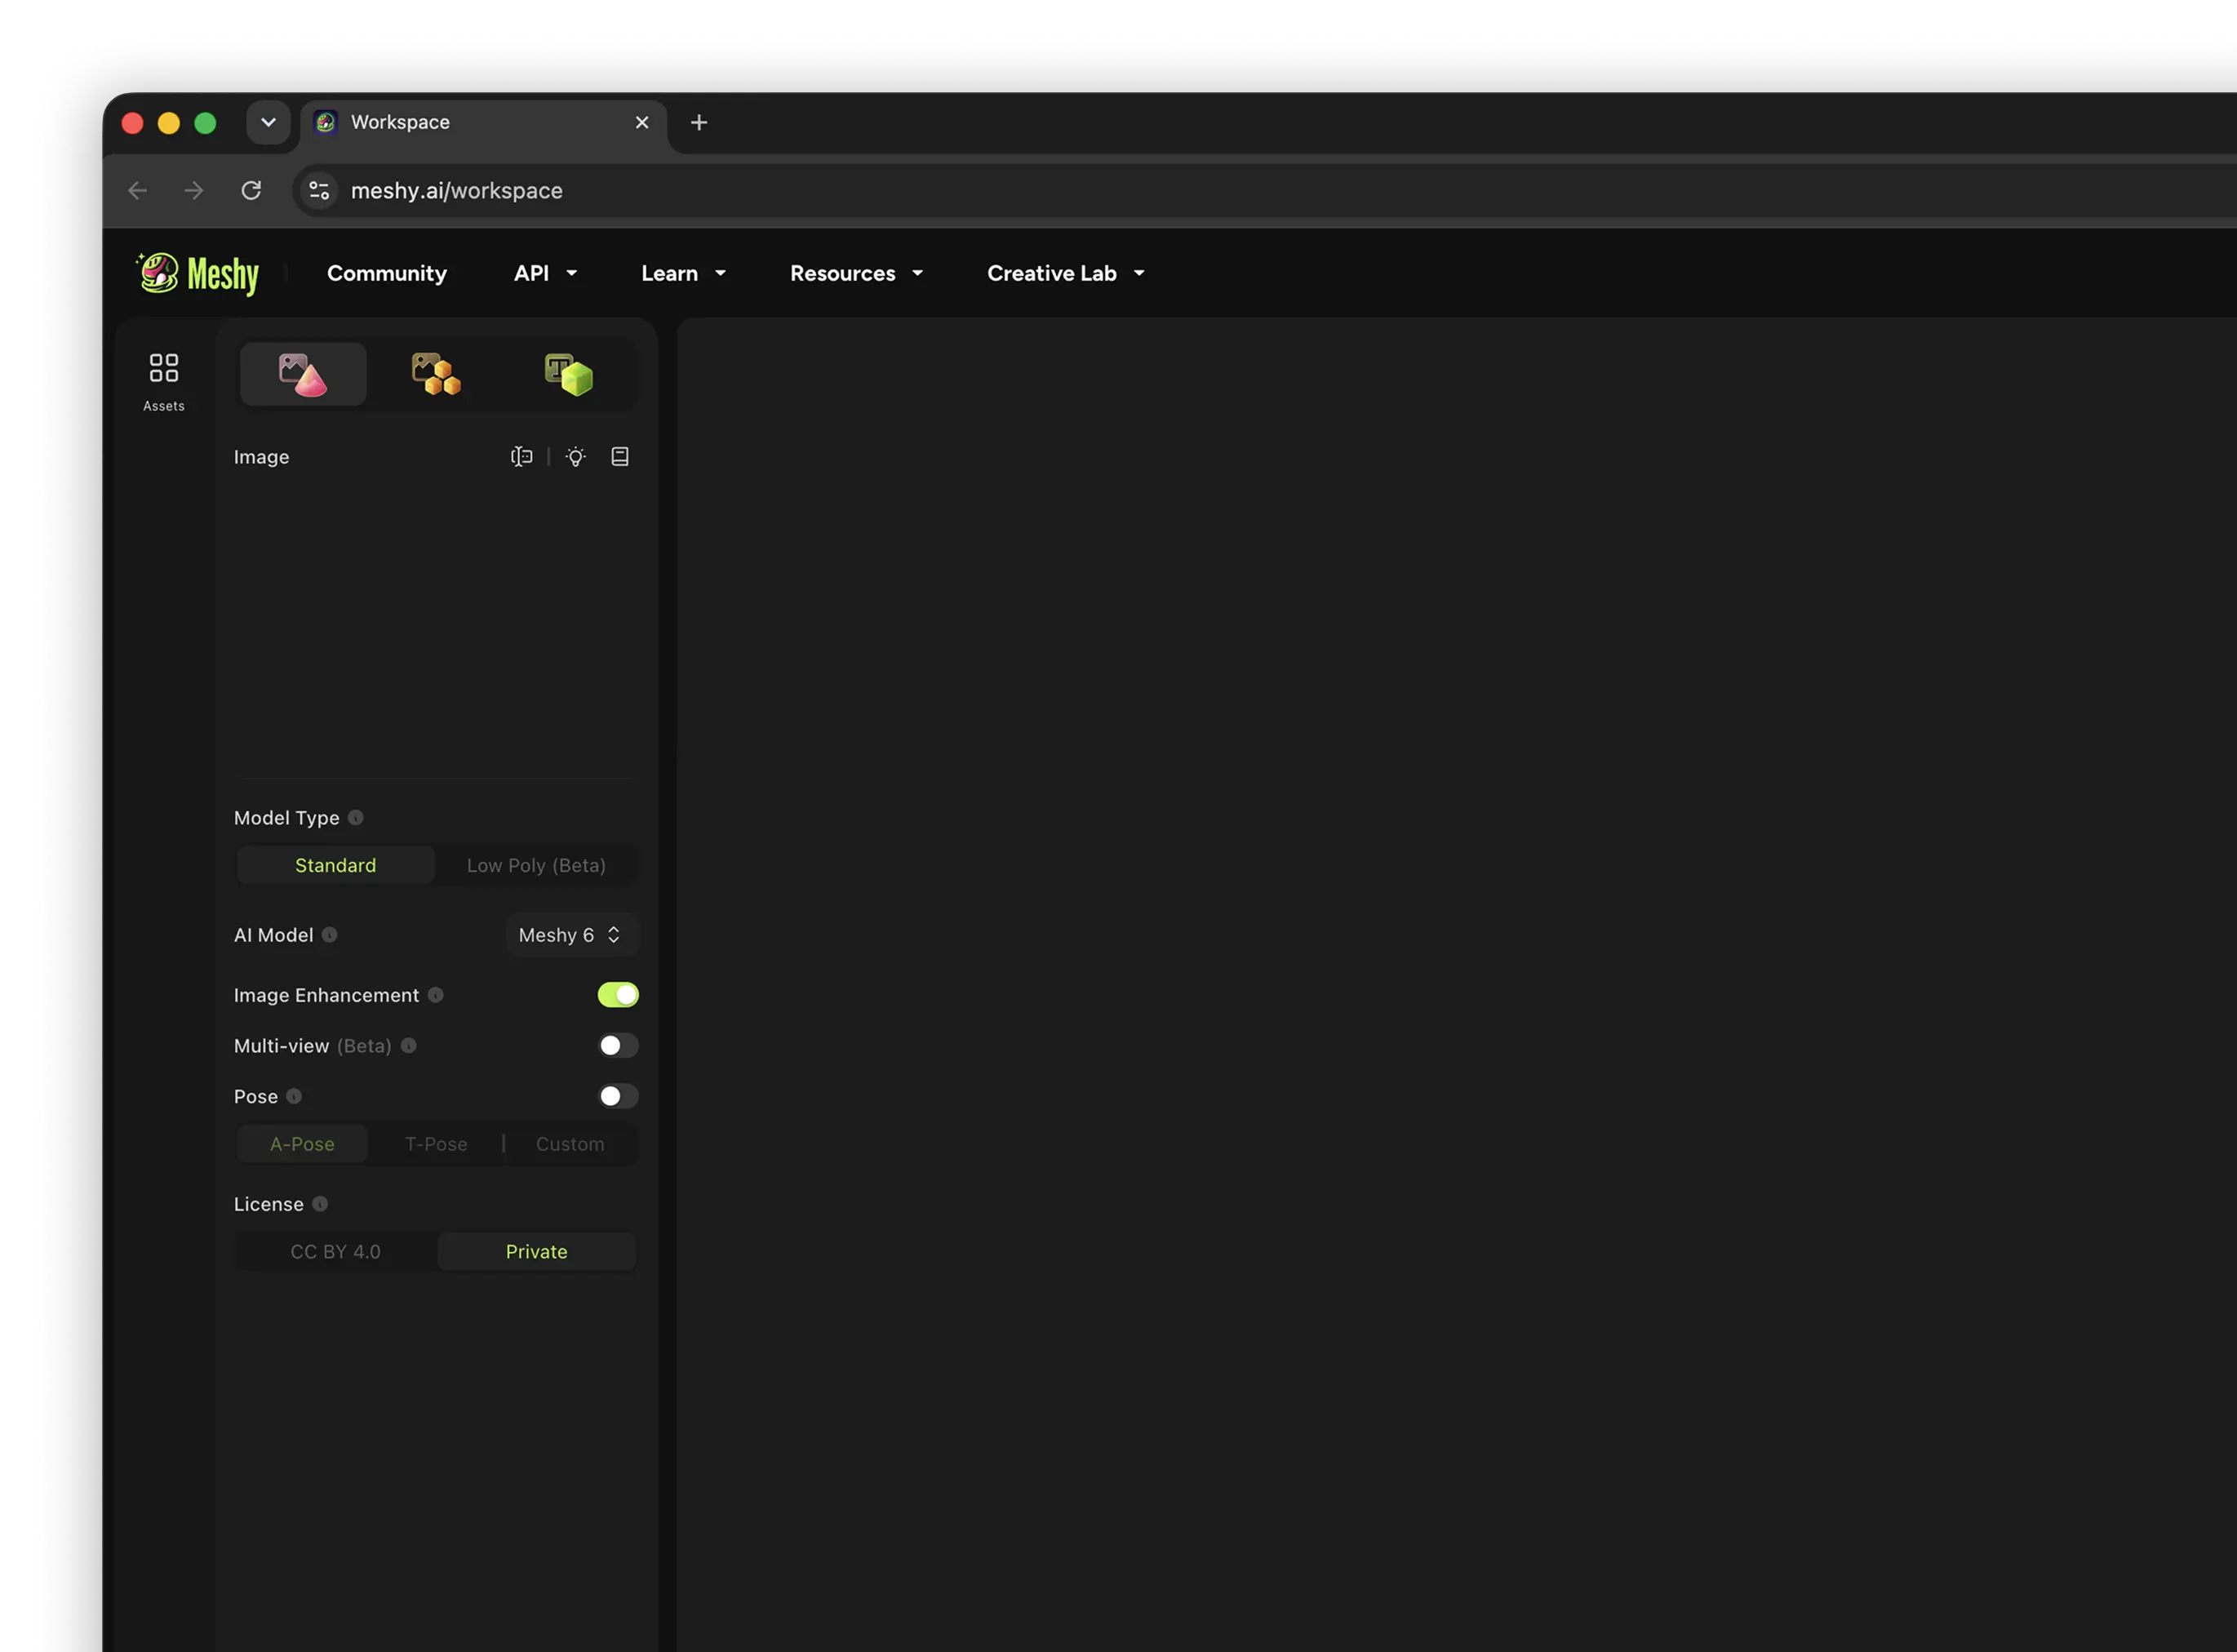
Task: Click the Model Type label
Action: pos(287,818)
